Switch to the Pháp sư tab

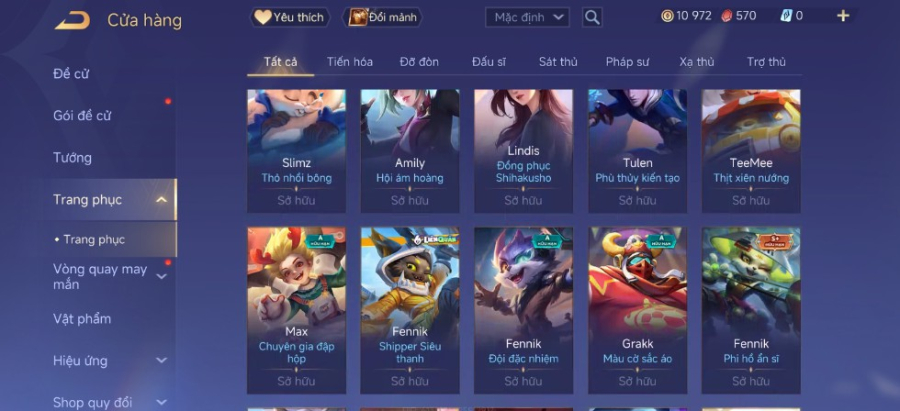(x=627, y=62)
